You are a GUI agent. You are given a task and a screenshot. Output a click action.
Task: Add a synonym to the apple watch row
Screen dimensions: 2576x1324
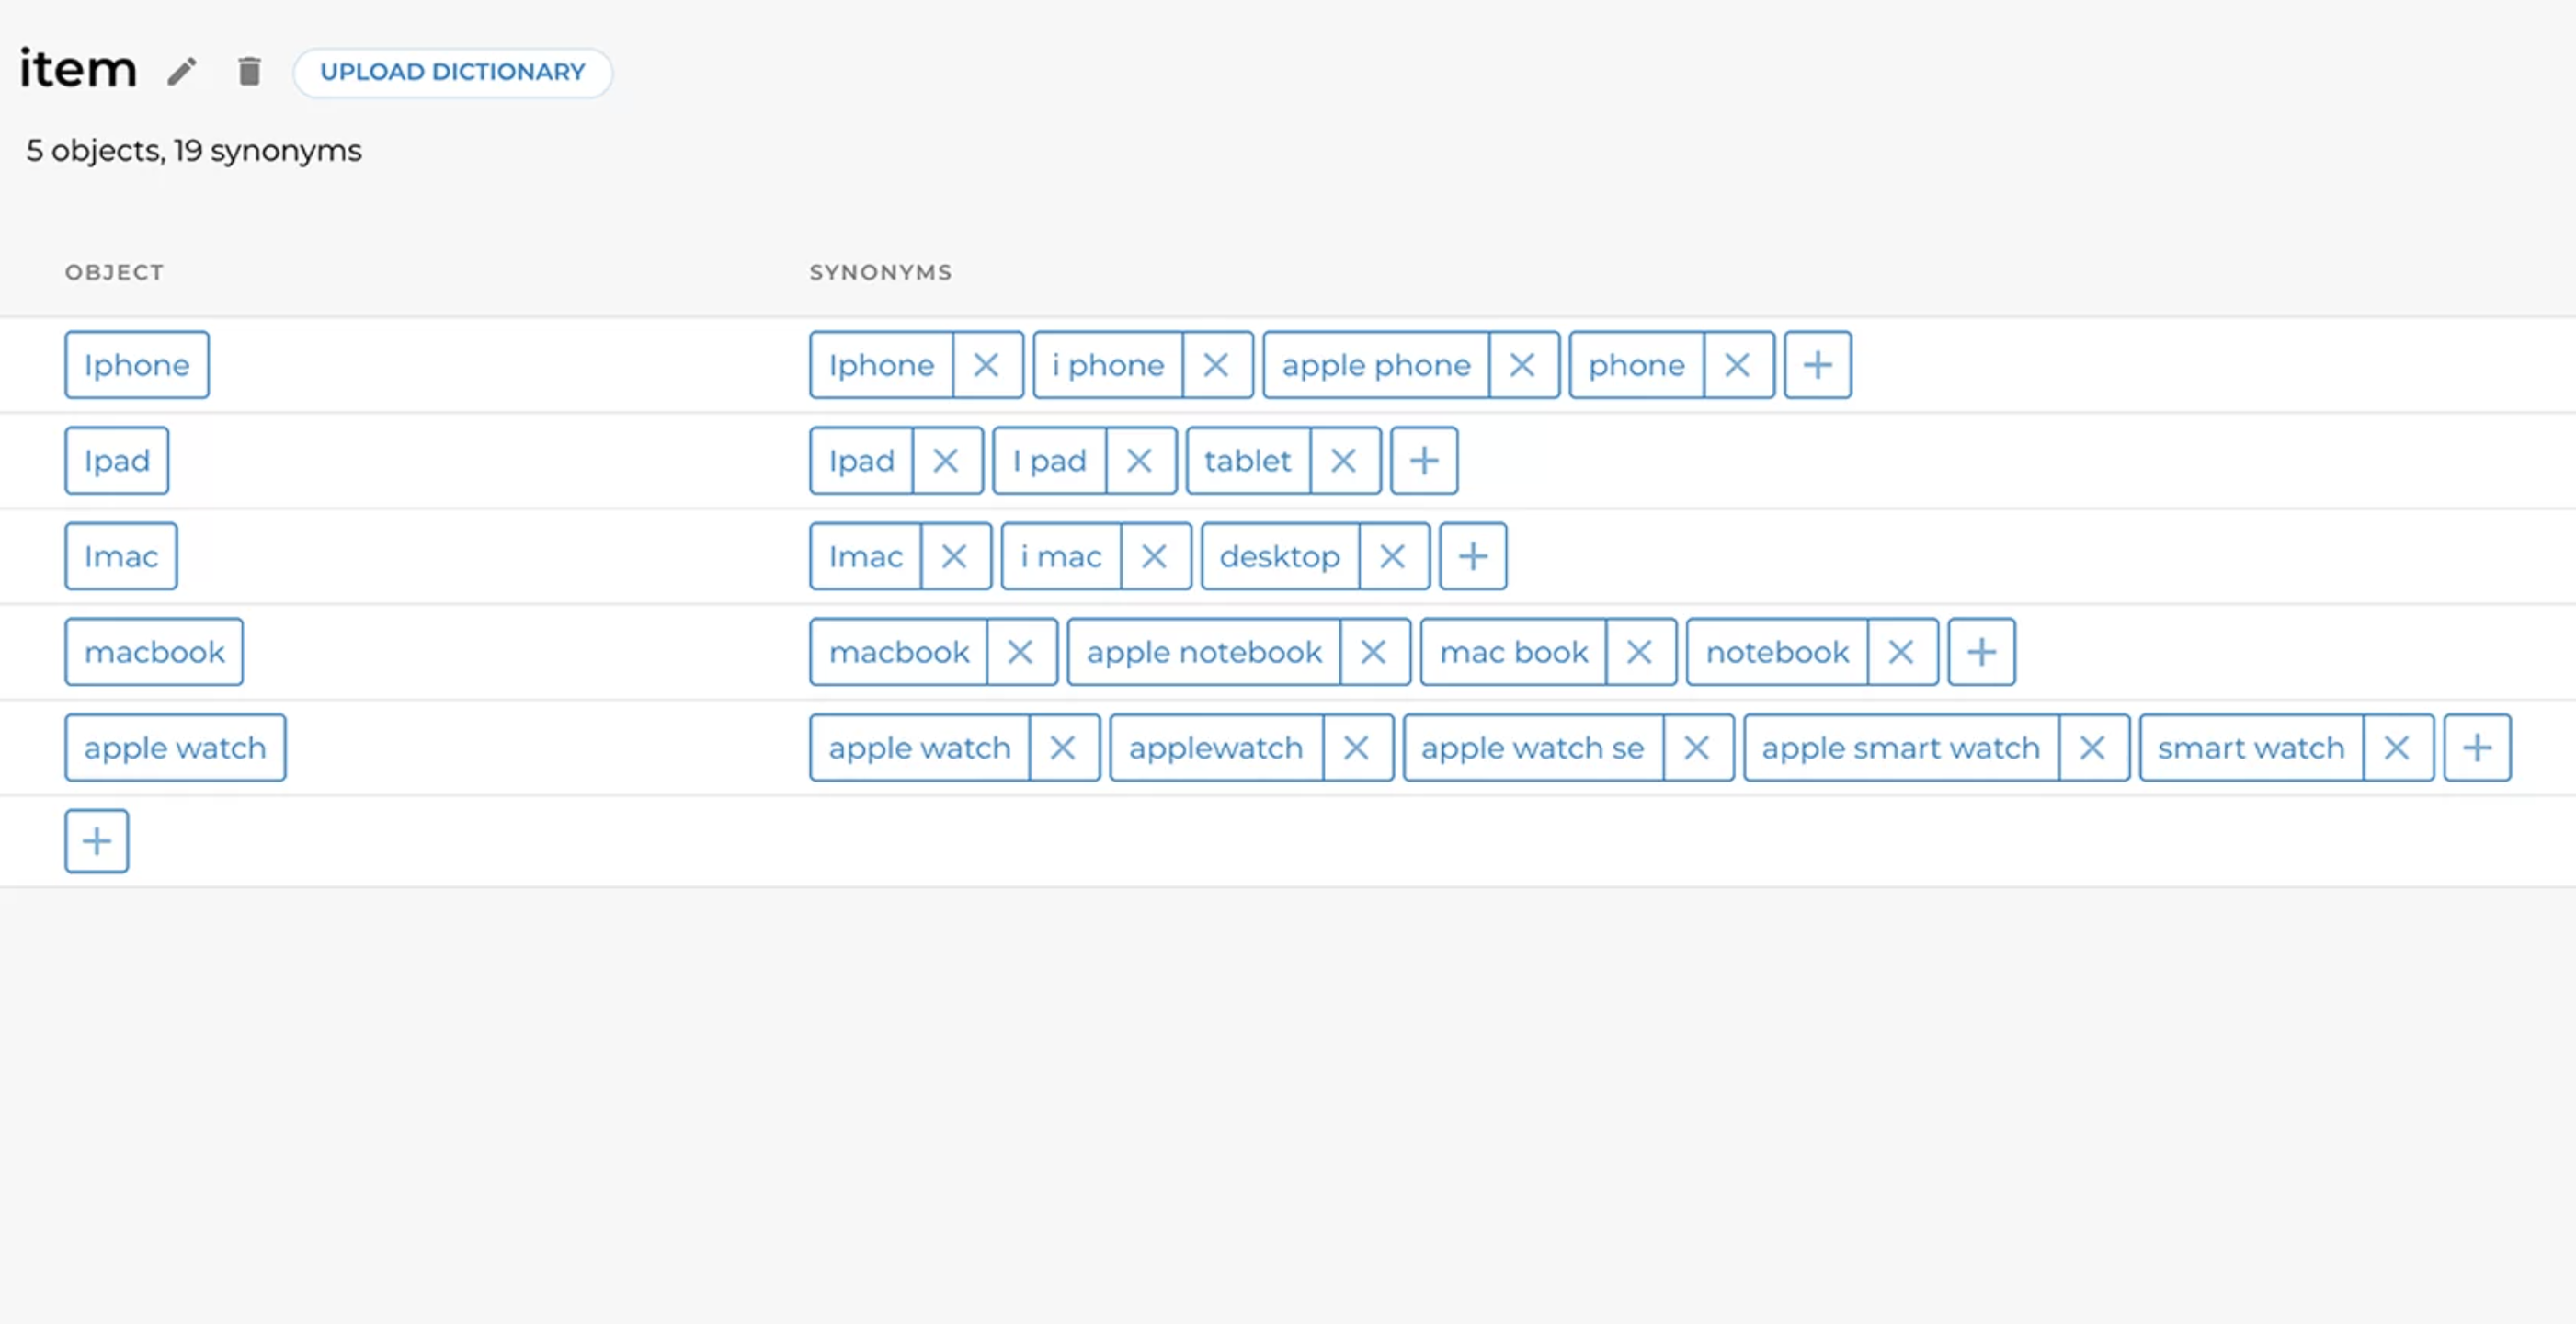tap(2476, 748)
